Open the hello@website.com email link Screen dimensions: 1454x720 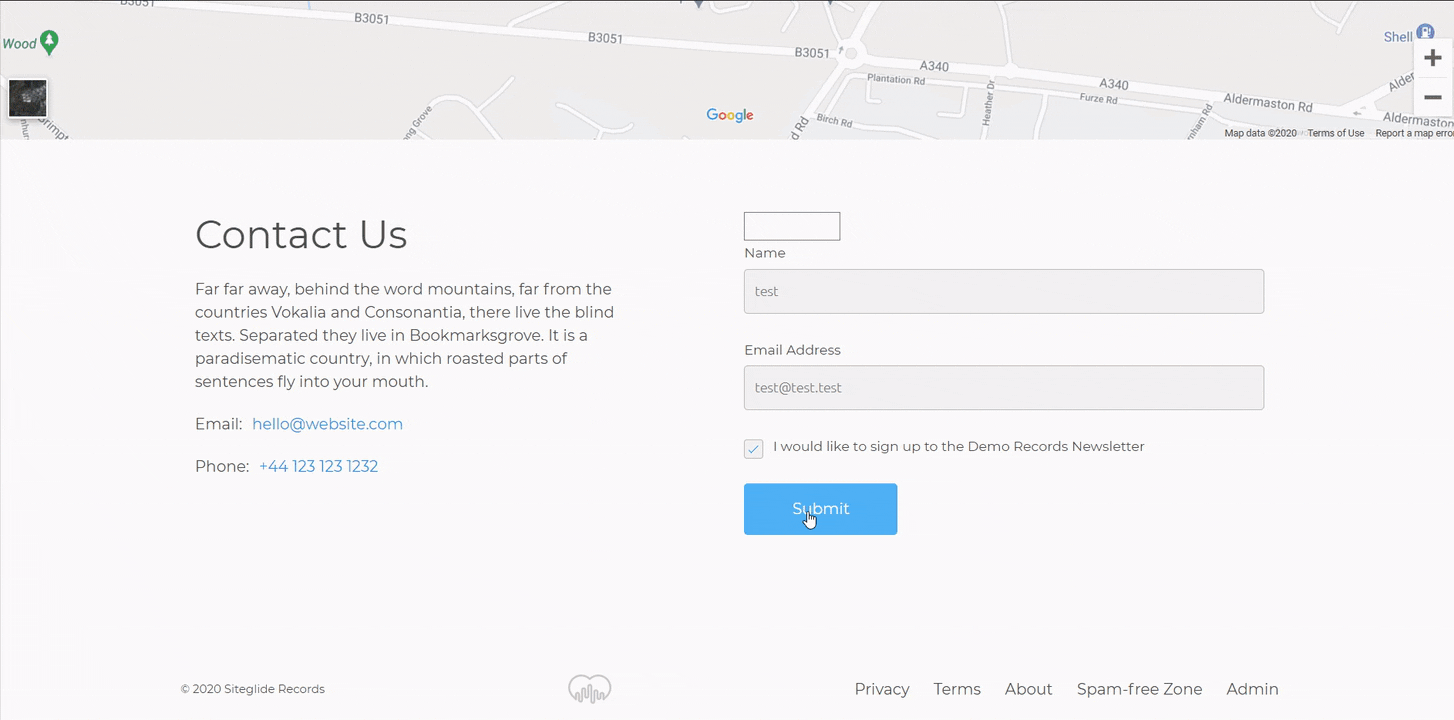(327, 424)
